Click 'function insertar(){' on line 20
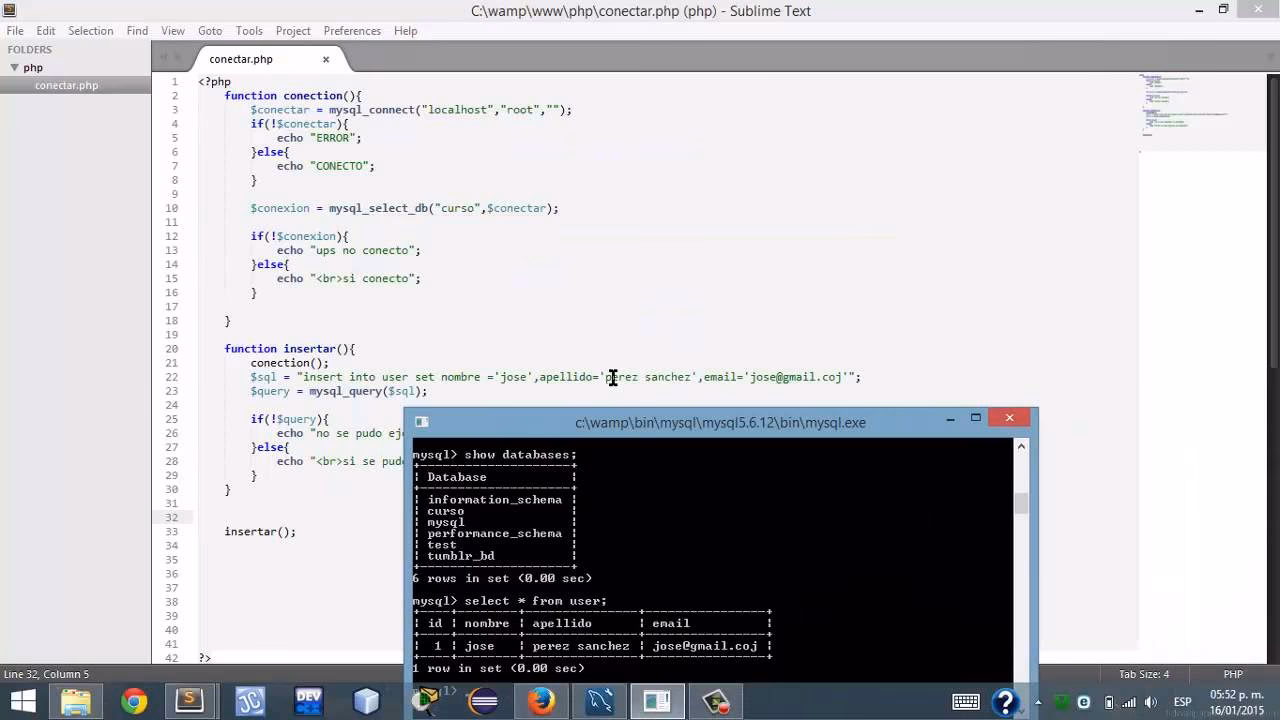Screen dimensions: 1280x720 (290, 349)
